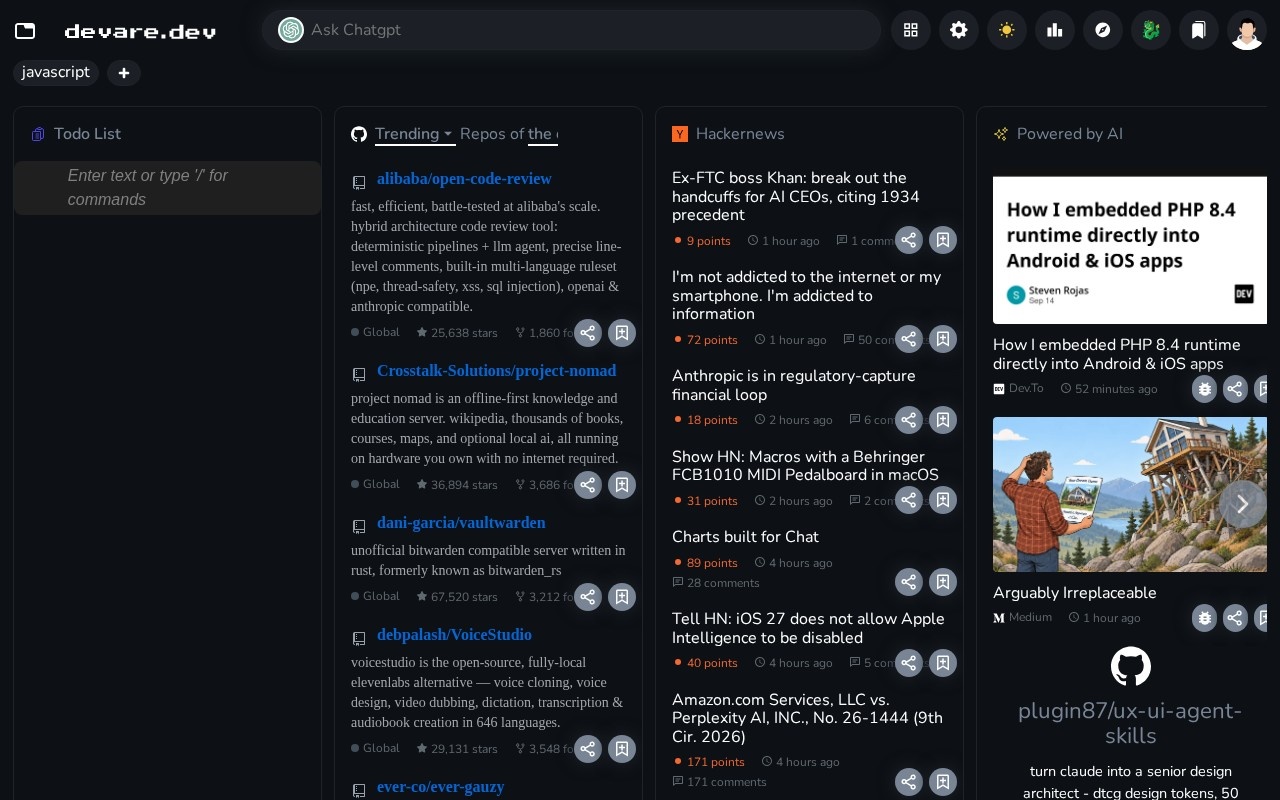Toggle light theme with sun icon
Image resolution: width=1280 pixels, height=800 pixels.
[x=1007, y=30]
